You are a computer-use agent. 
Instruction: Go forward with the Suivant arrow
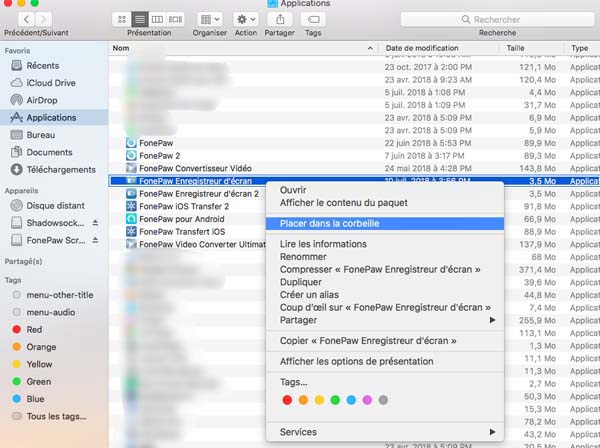coord(44,19)
